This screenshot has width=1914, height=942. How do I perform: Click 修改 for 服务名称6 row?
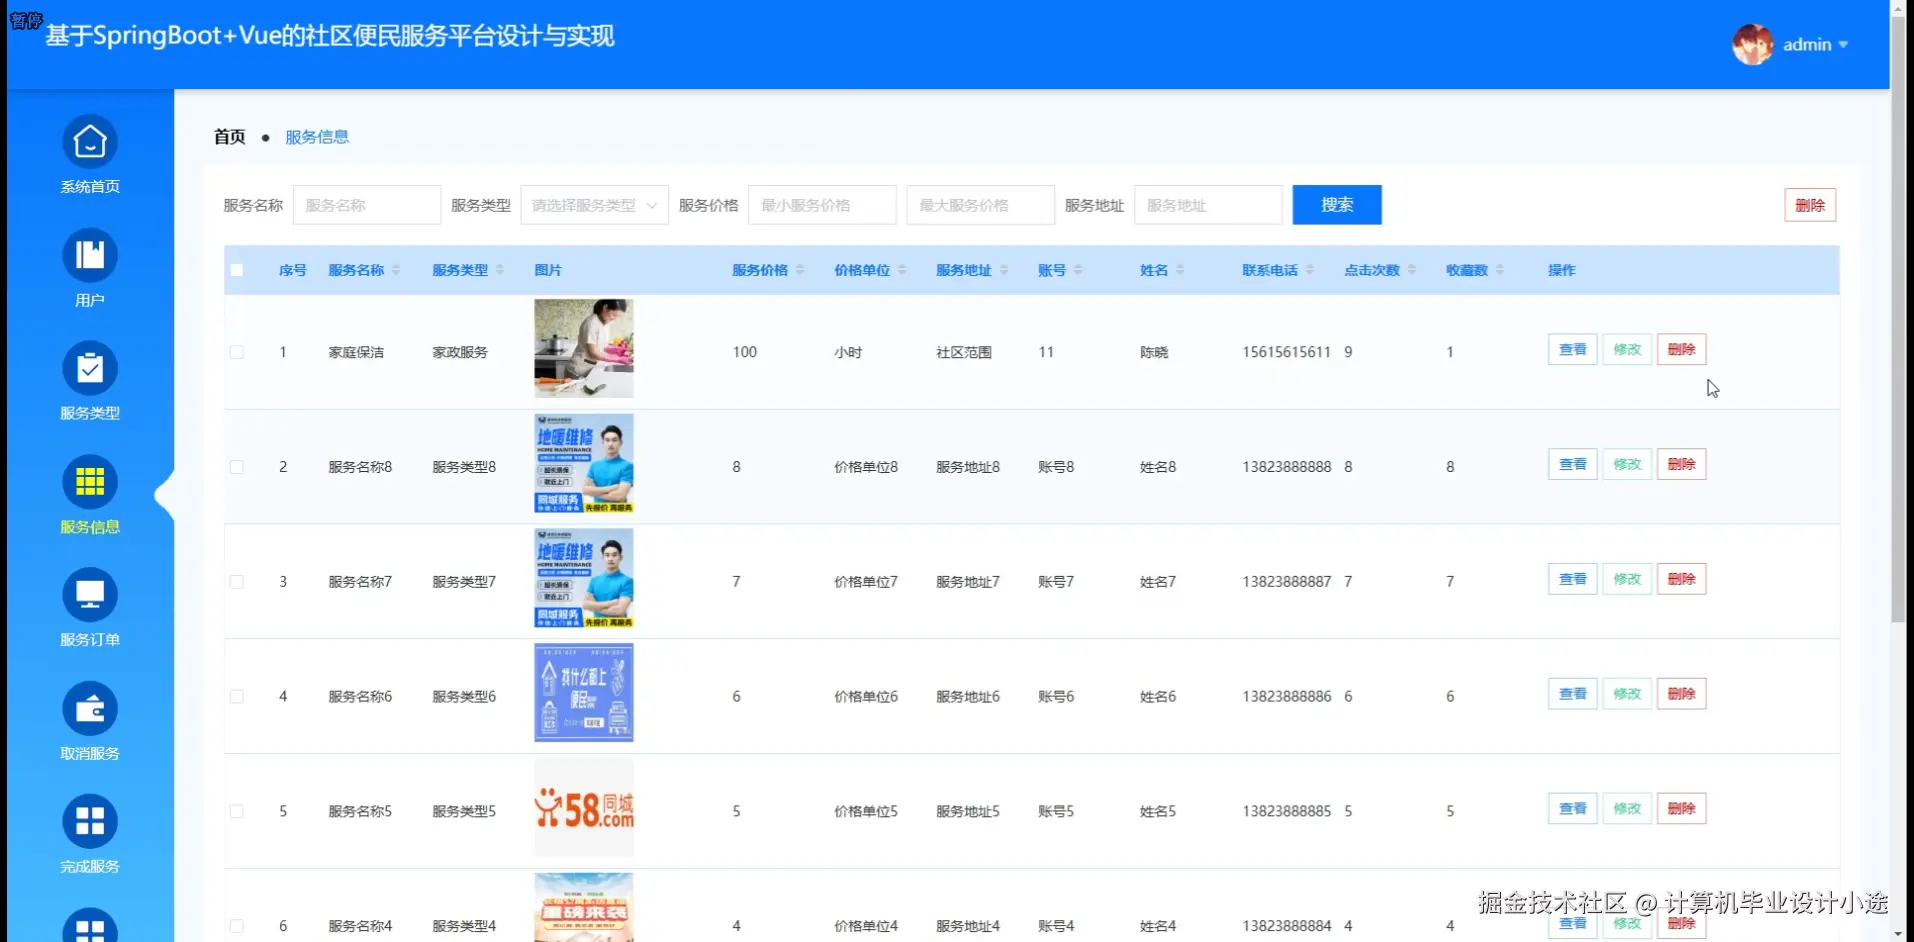pos(1627,694)
